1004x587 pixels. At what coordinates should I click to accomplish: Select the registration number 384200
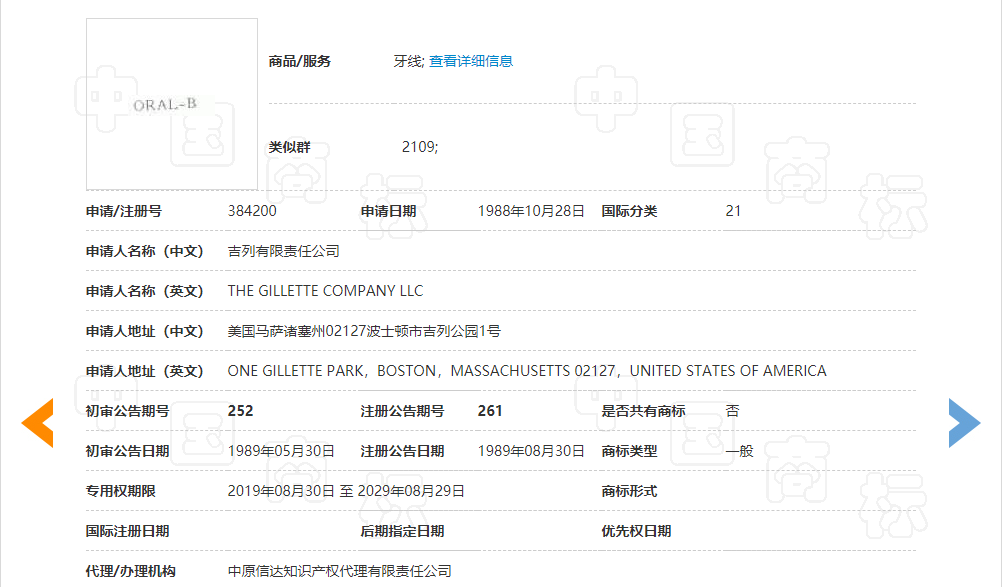point(252,211)
